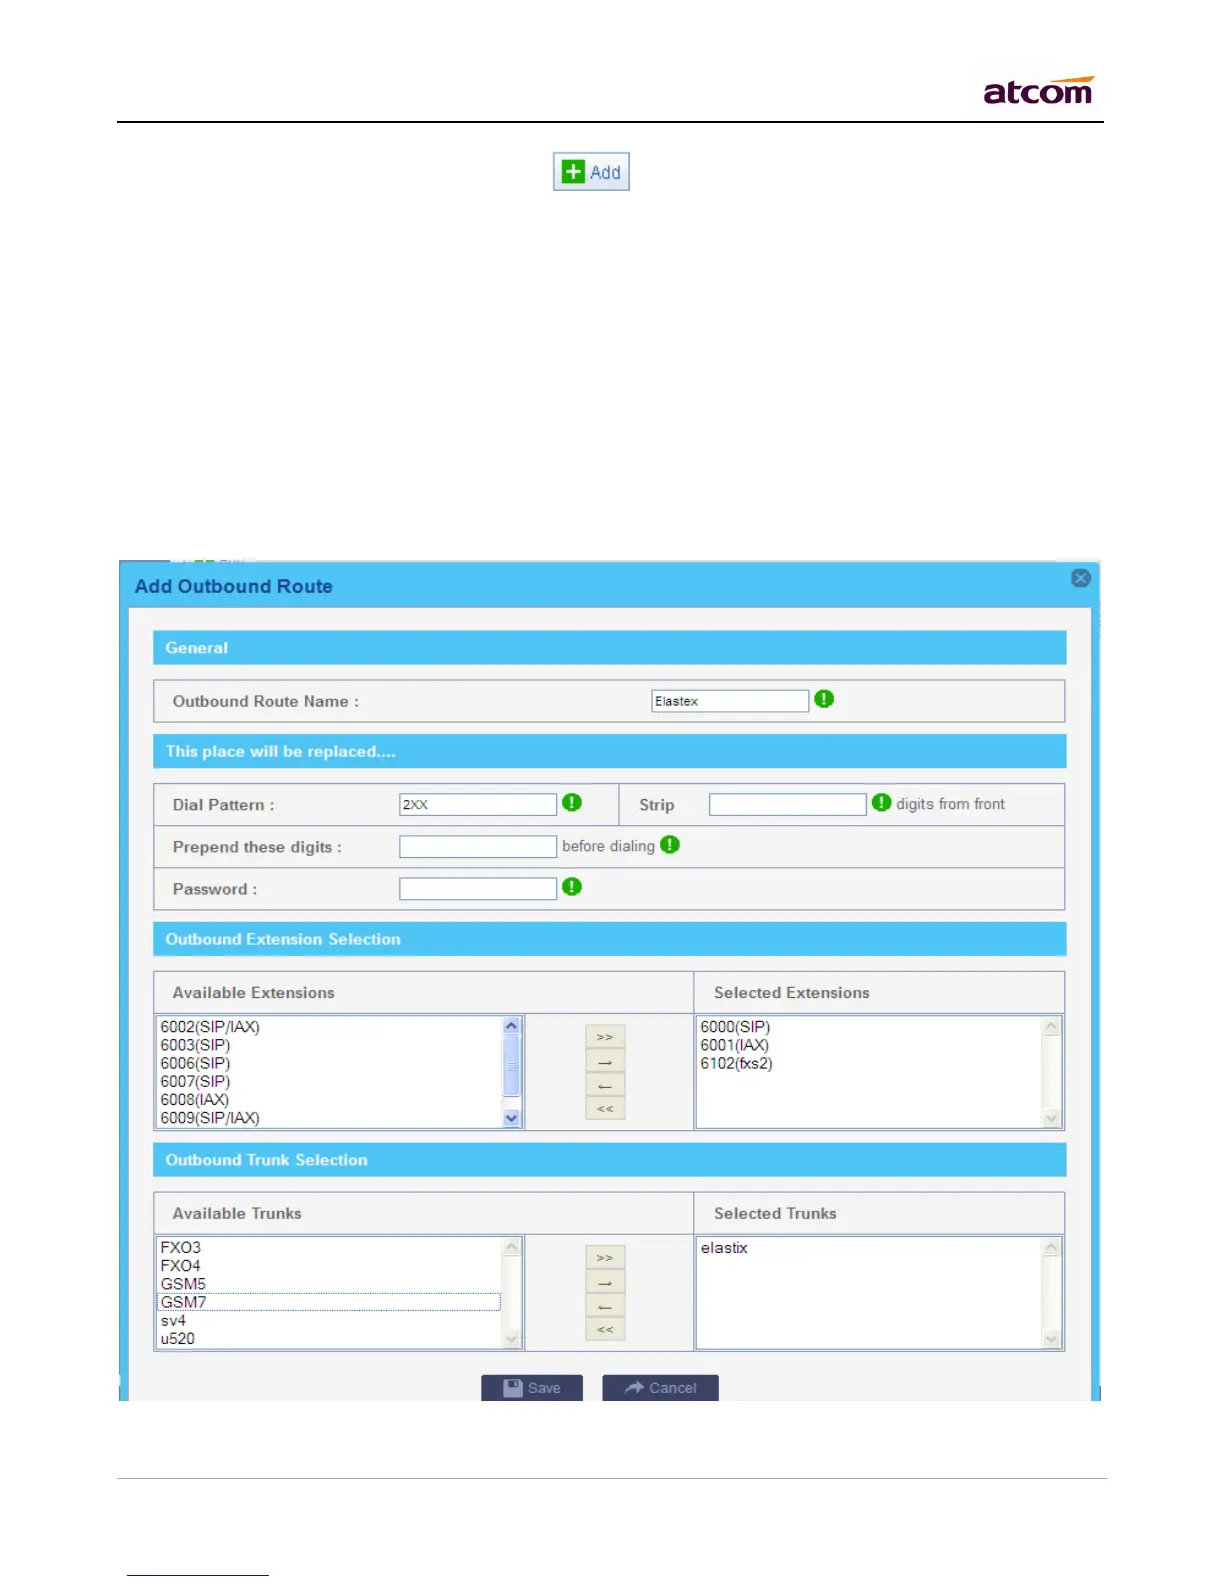Select GSM7 in Available Trunks
Image resolution: width=1224 pixels, height=1584 pixels.
pos(329,1302)
